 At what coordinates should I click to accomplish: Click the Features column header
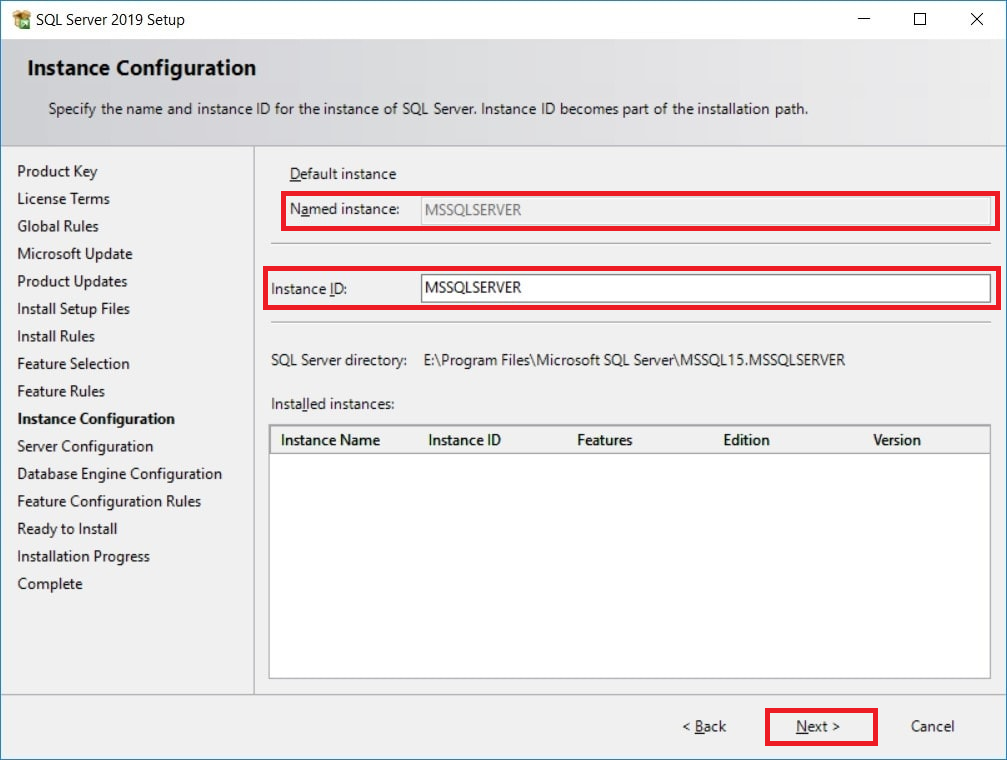pos(604,440)
